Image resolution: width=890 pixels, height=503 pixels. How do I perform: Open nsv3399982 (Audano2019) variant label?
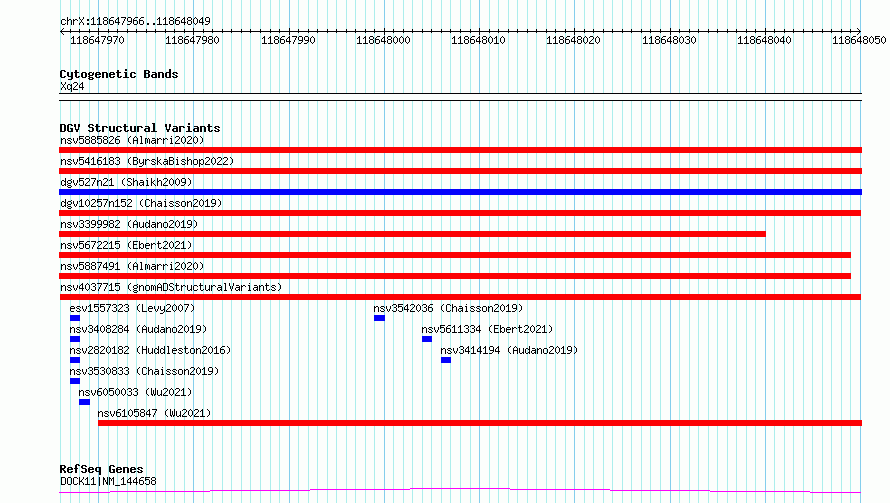[x=129, y=224]
